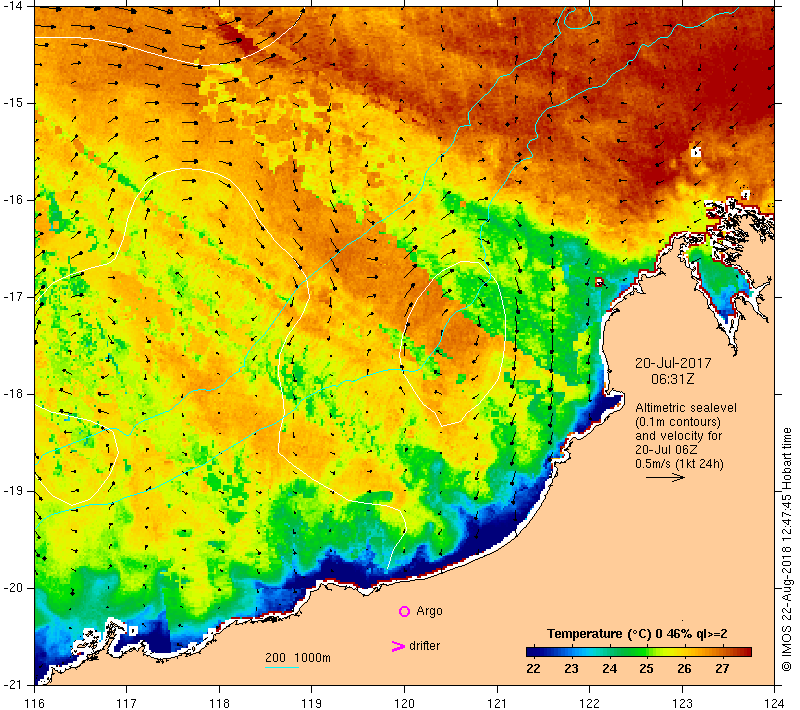
Task: Click the '0.5m/s (1kt 24h)' scale text
Action: tap(679, 464)
